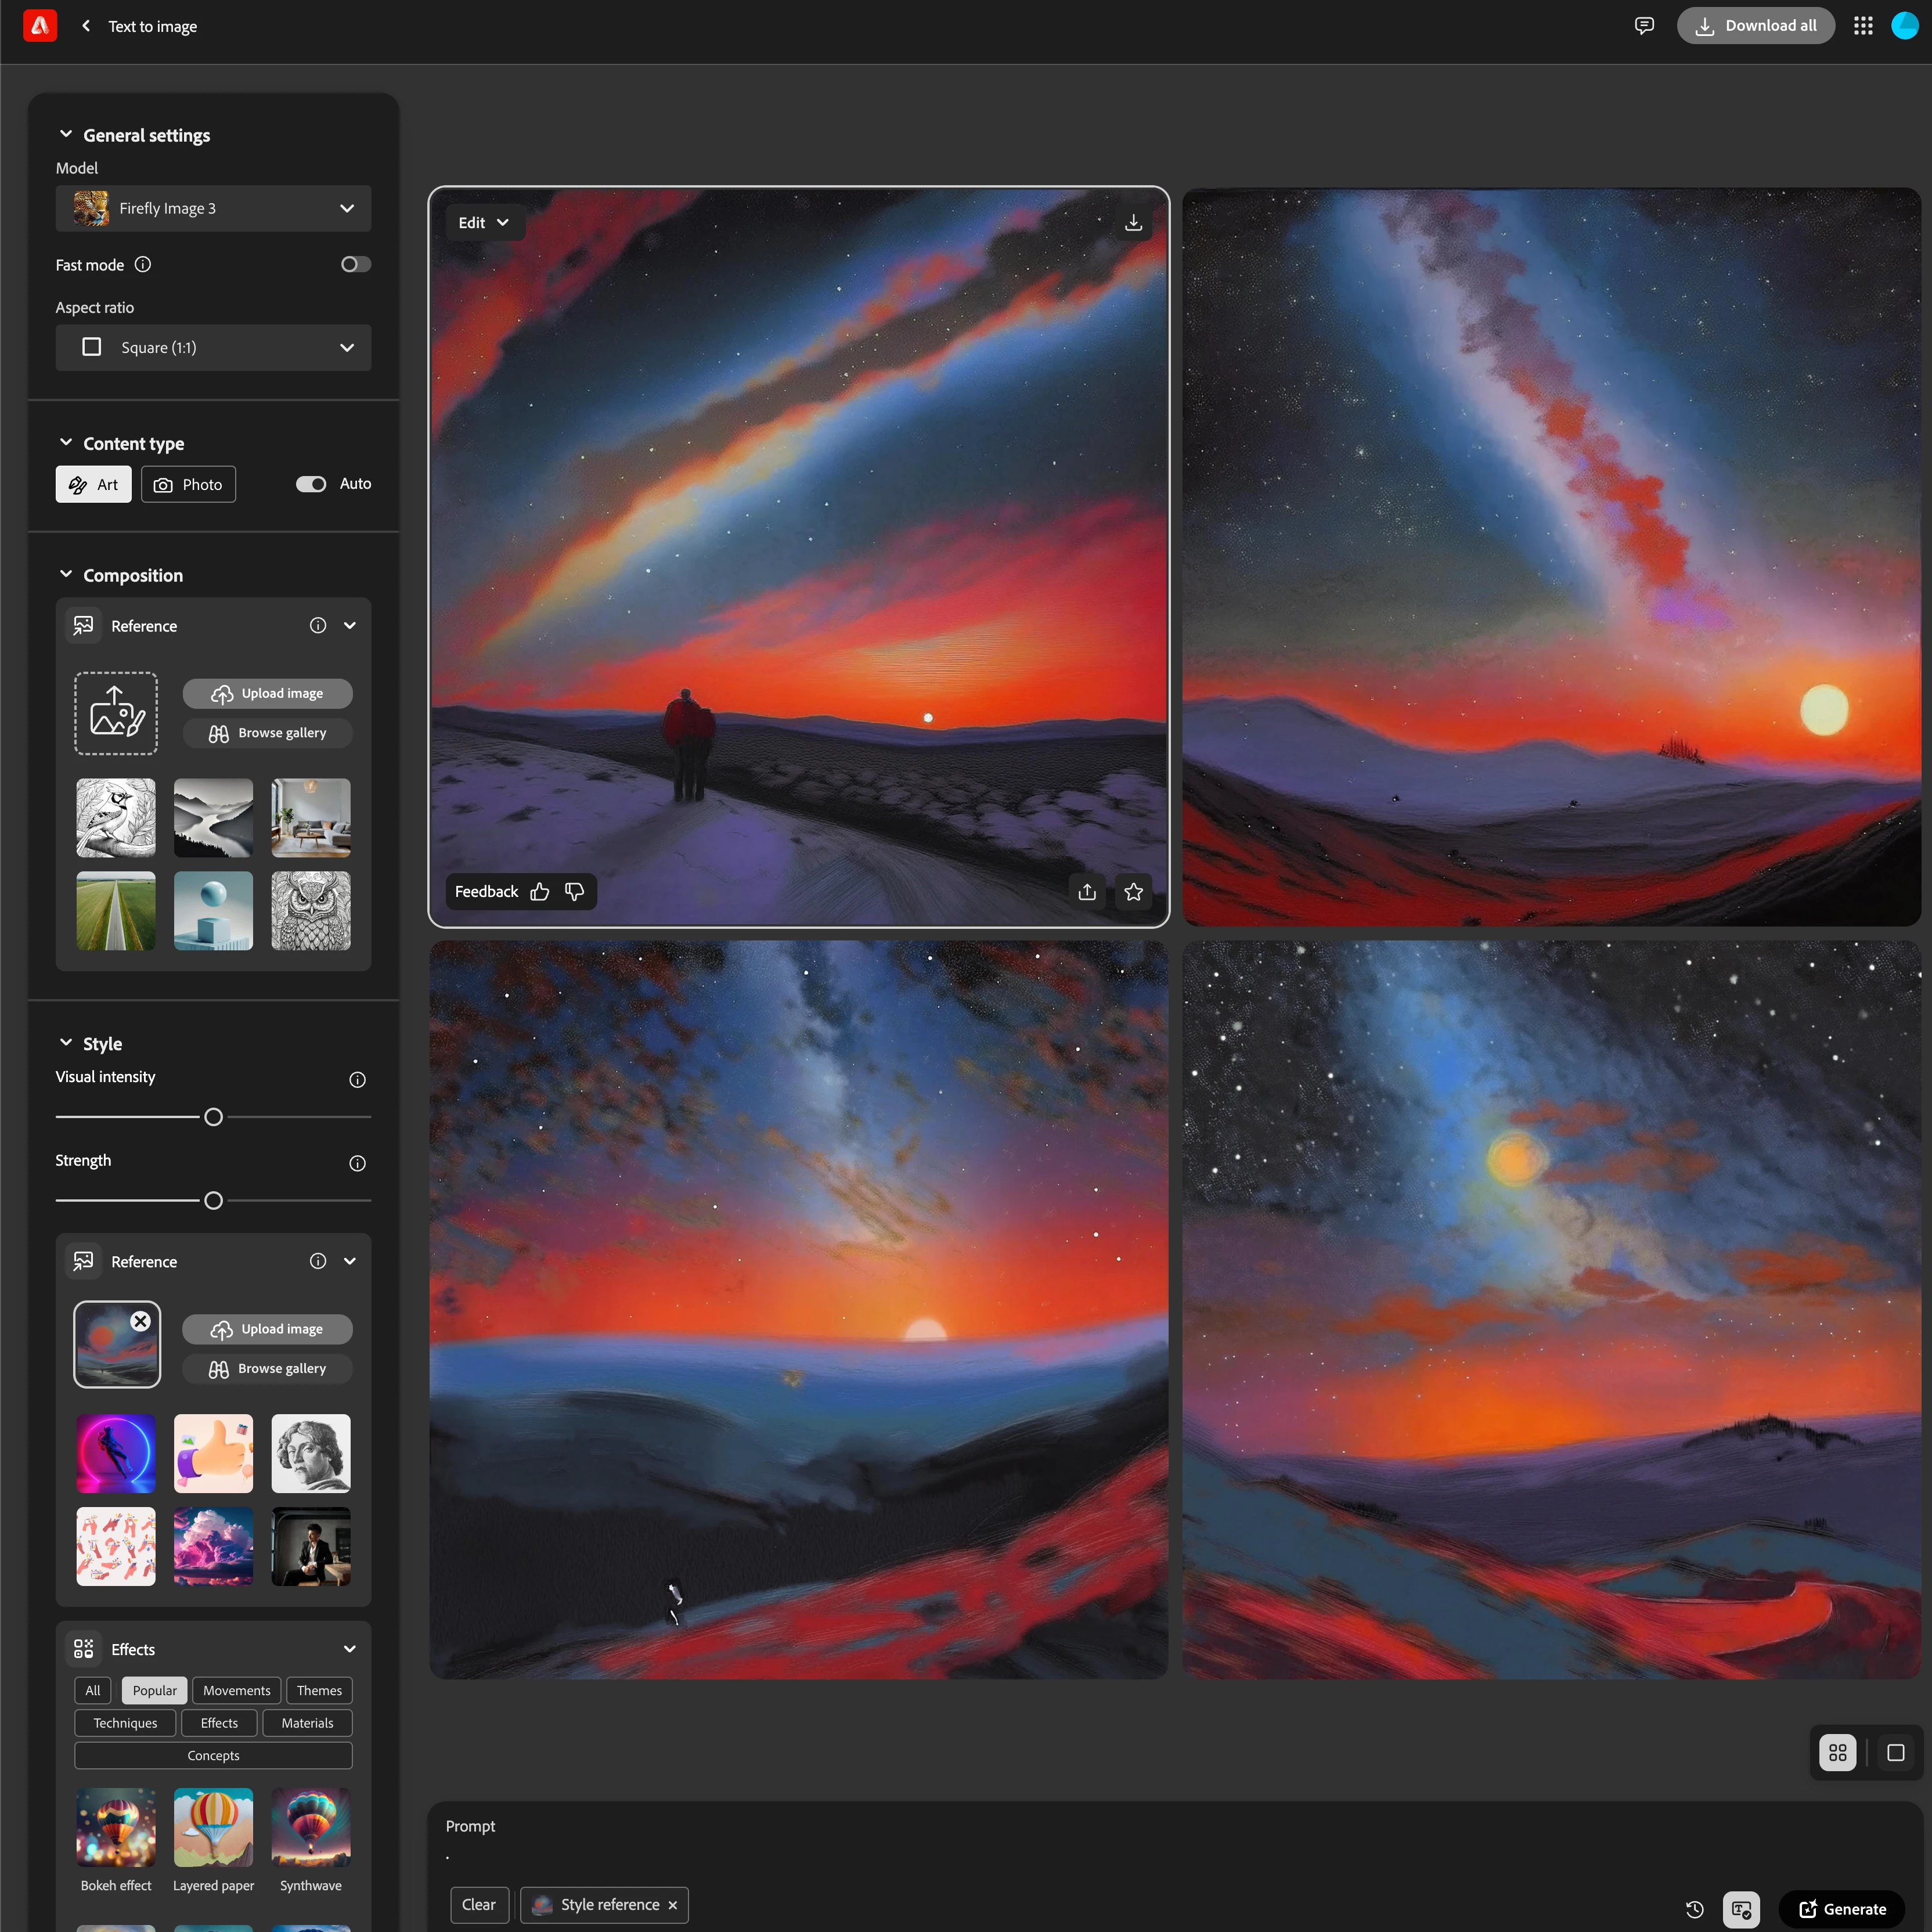Viewport: 1932px width, 1932px height.
Task: Select the Themes effects tab
Action: [x=319, y=1691]
